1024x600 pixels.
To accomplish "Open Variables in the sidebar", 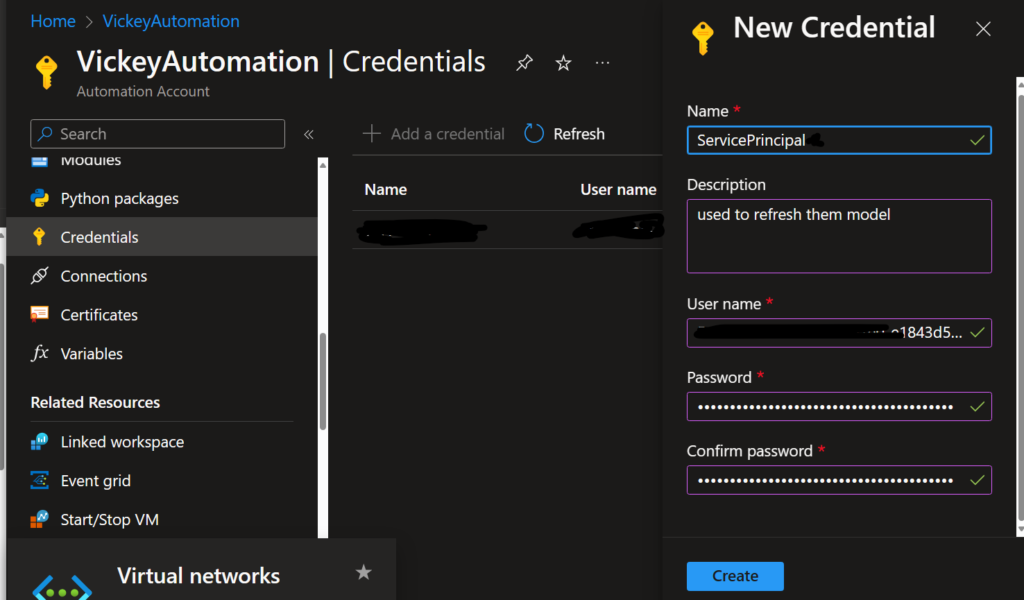I will click(91, 353).
